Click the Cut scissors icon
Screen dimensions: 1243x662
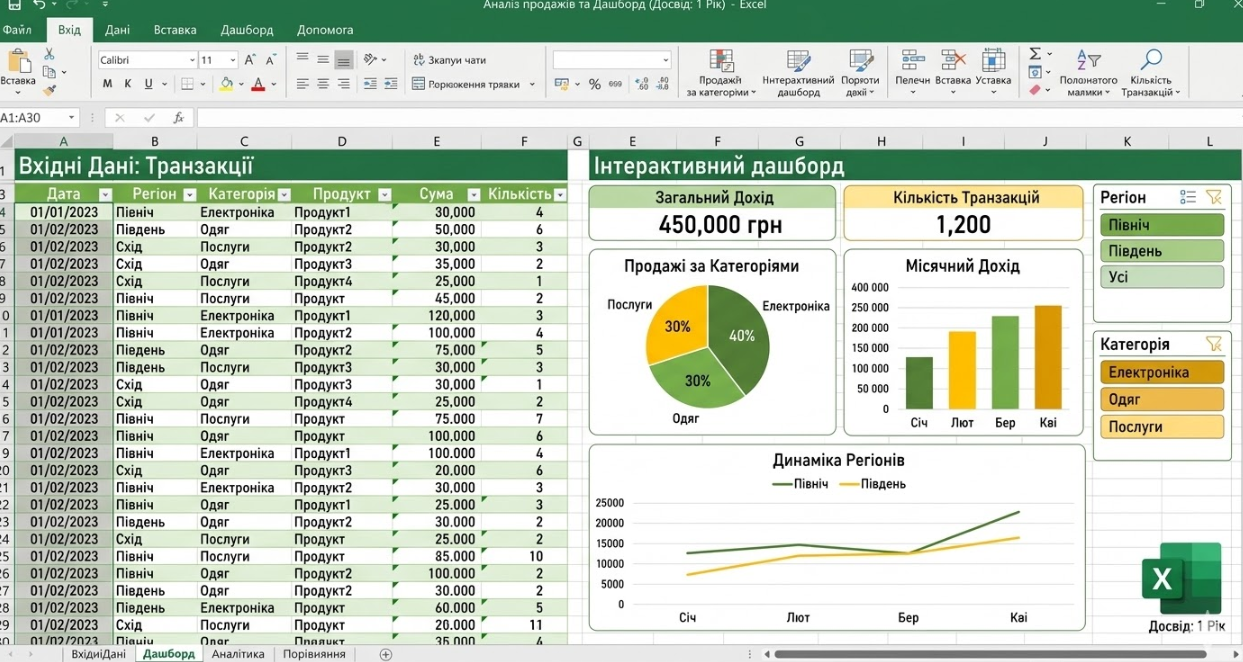[49, 54]
